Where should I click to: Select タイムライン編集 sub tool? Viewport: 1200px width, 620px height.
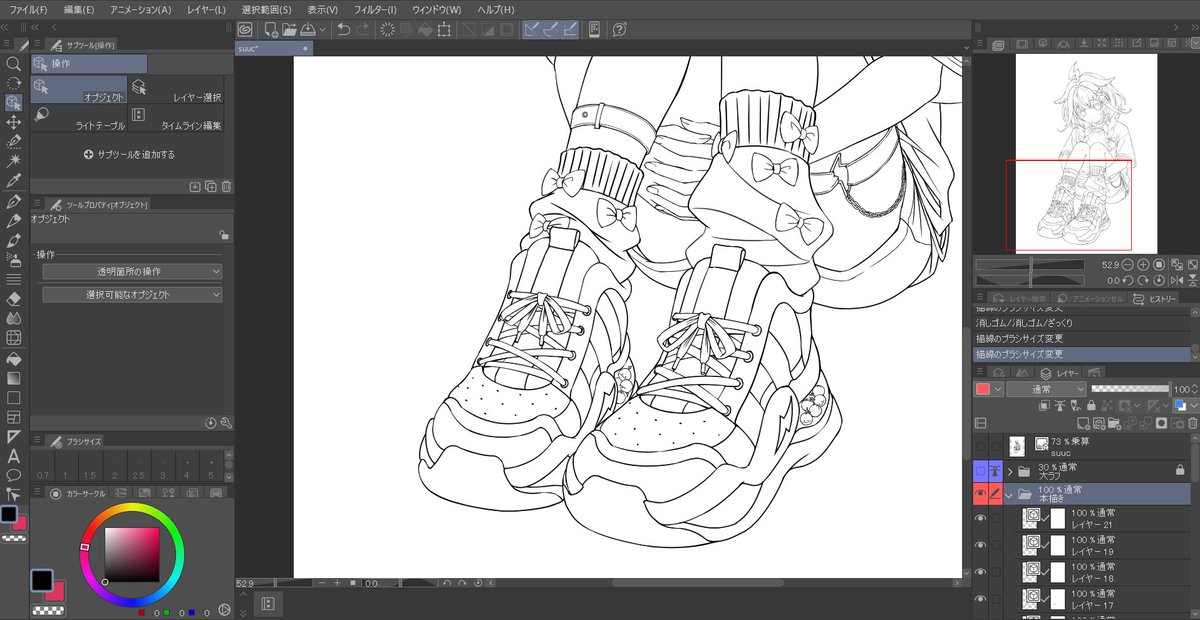176,118
